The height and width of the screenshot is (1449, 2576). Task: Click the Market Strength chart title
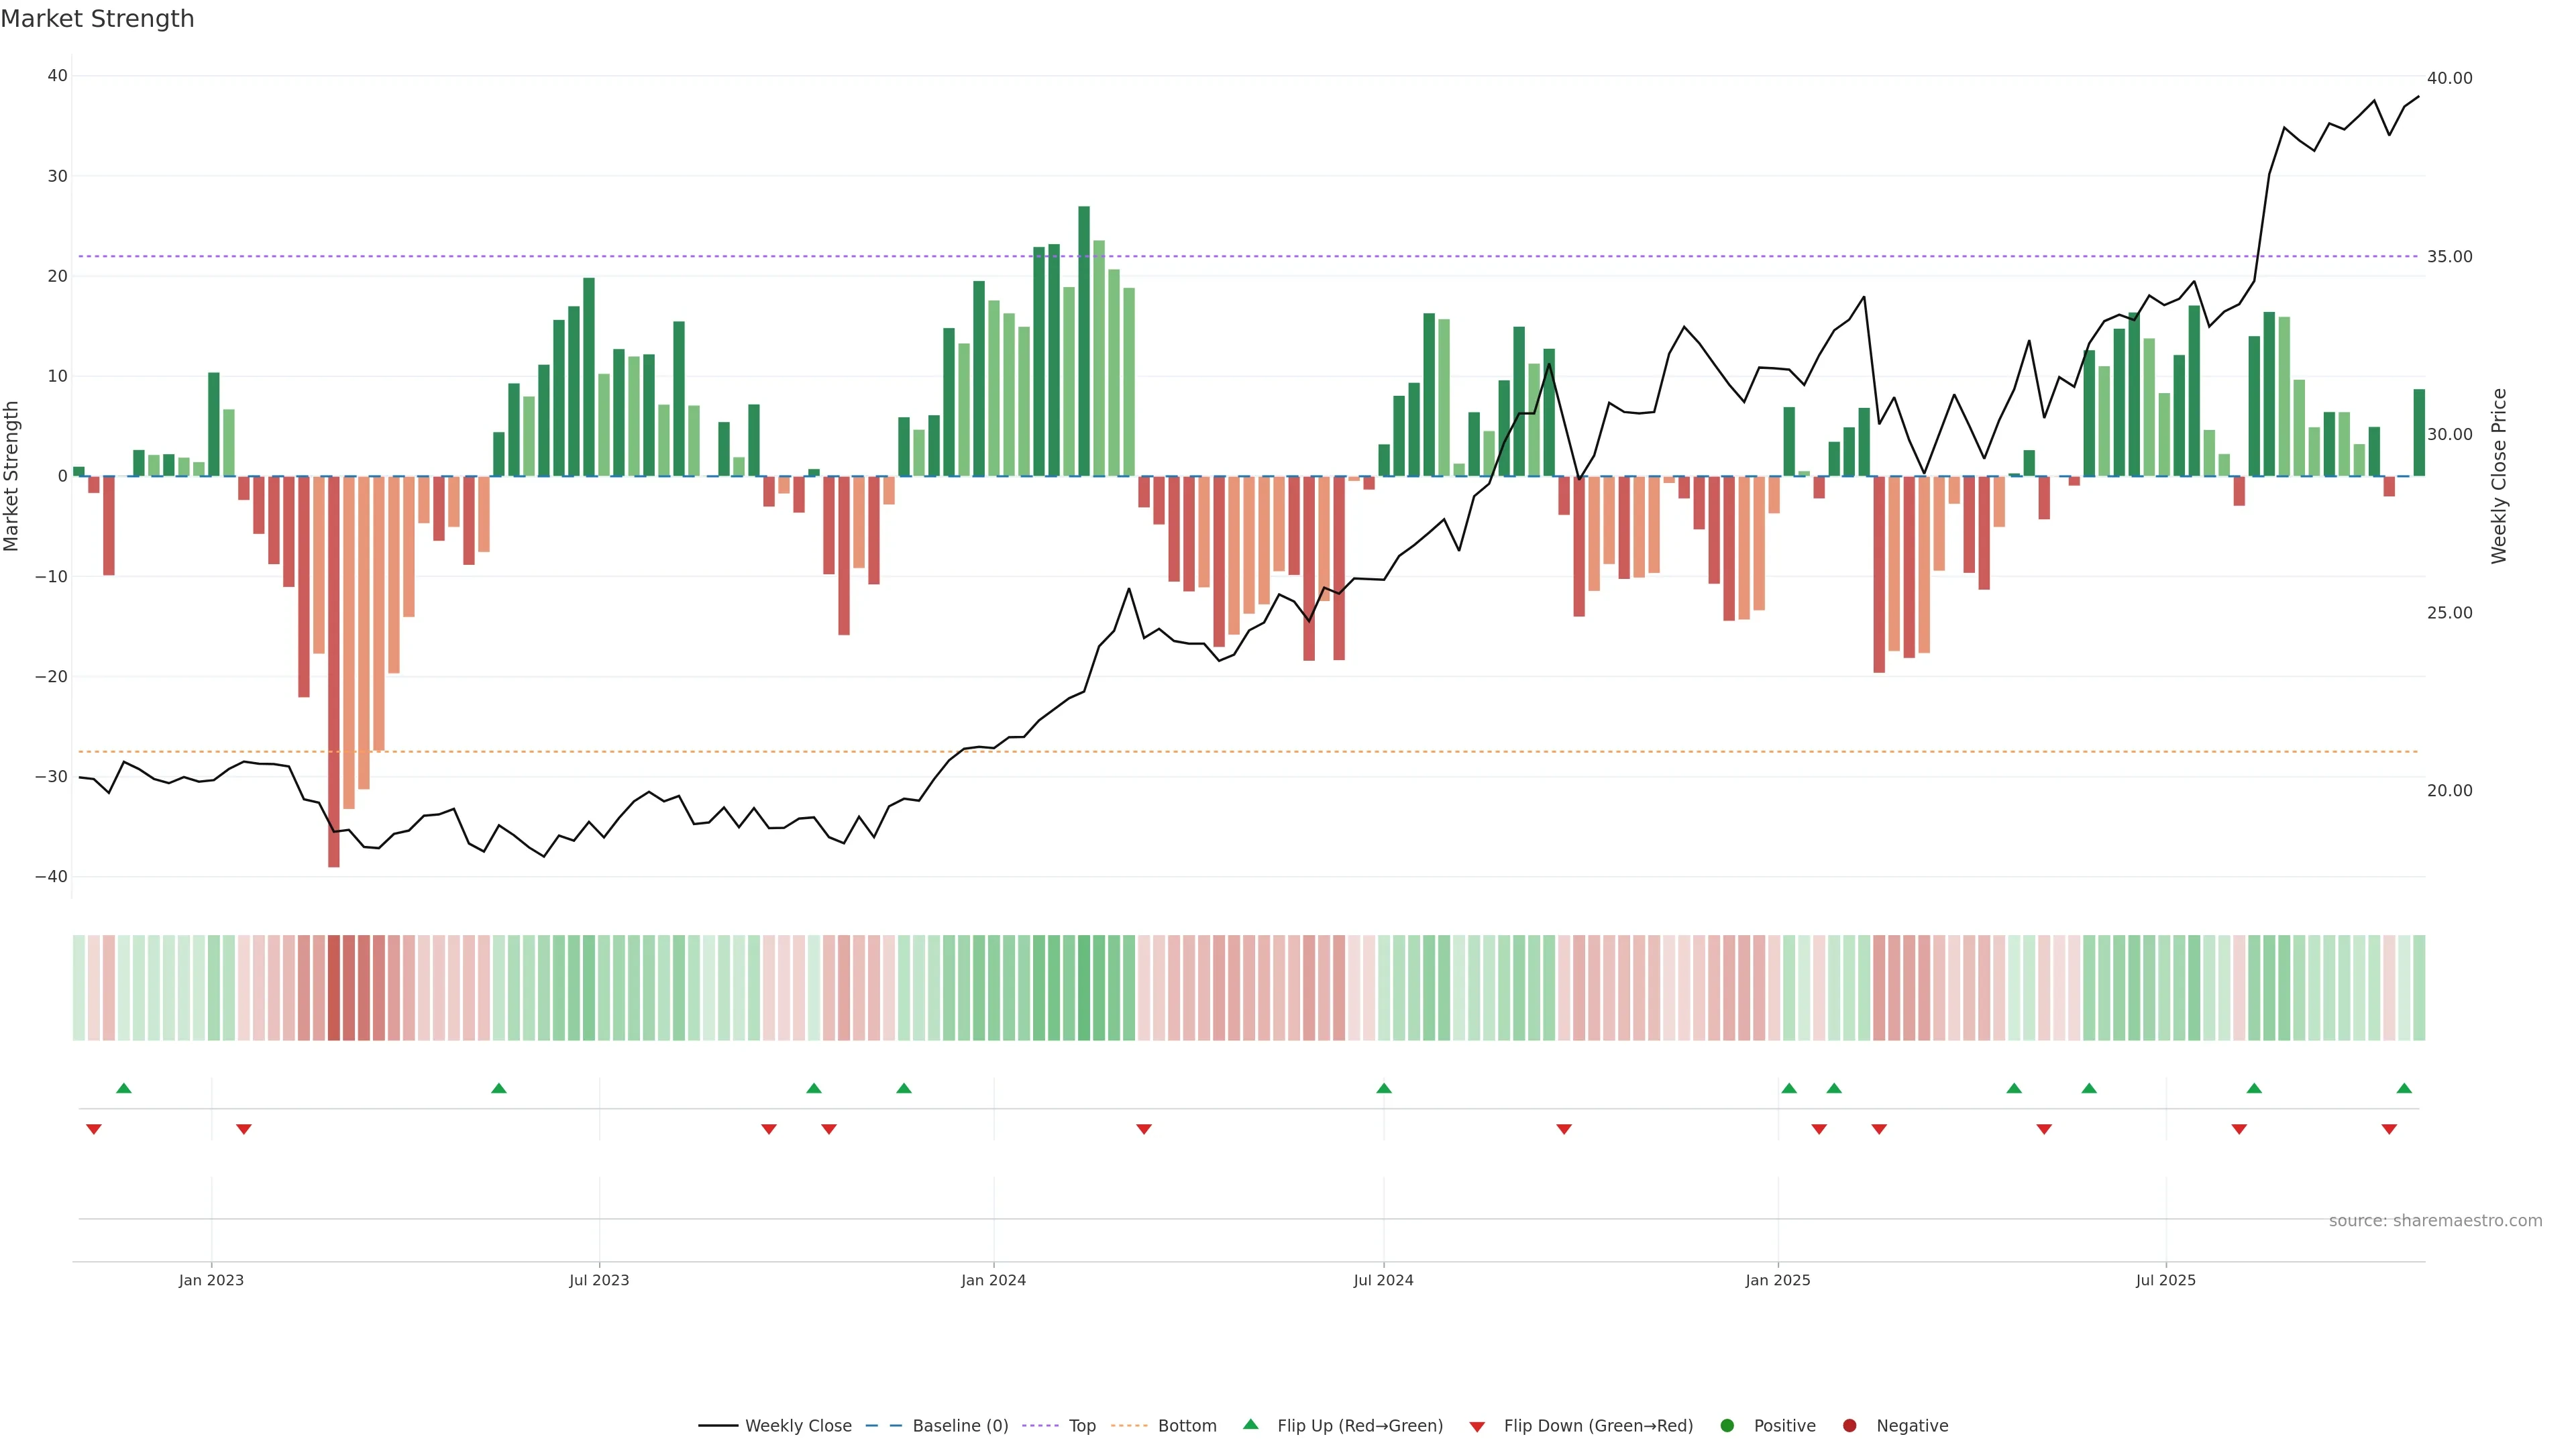[97, 19]
